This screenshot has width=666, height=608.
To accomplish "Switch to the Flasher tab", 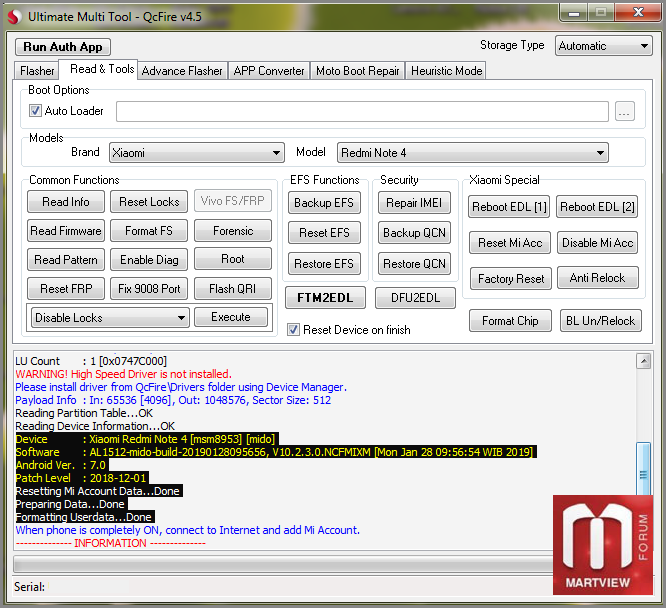I will tap(37, 71).
